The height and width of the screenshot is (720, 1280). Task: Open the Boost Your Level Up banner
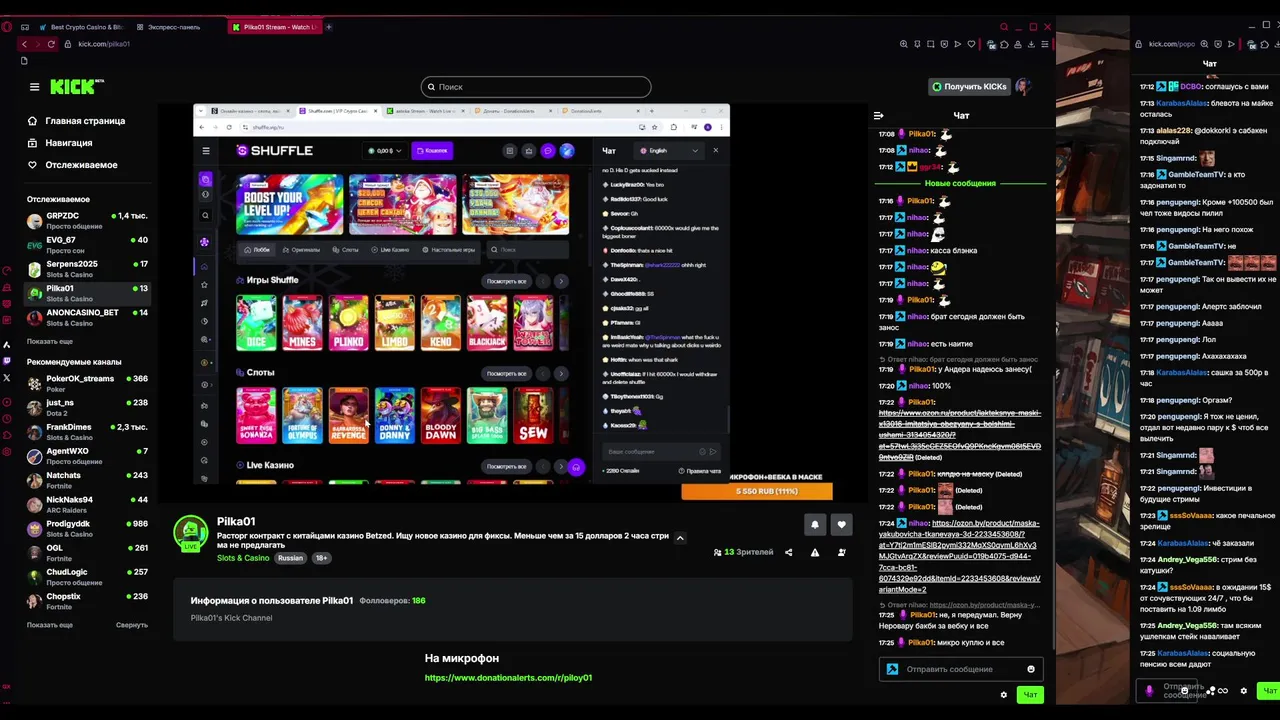(289, 204)
